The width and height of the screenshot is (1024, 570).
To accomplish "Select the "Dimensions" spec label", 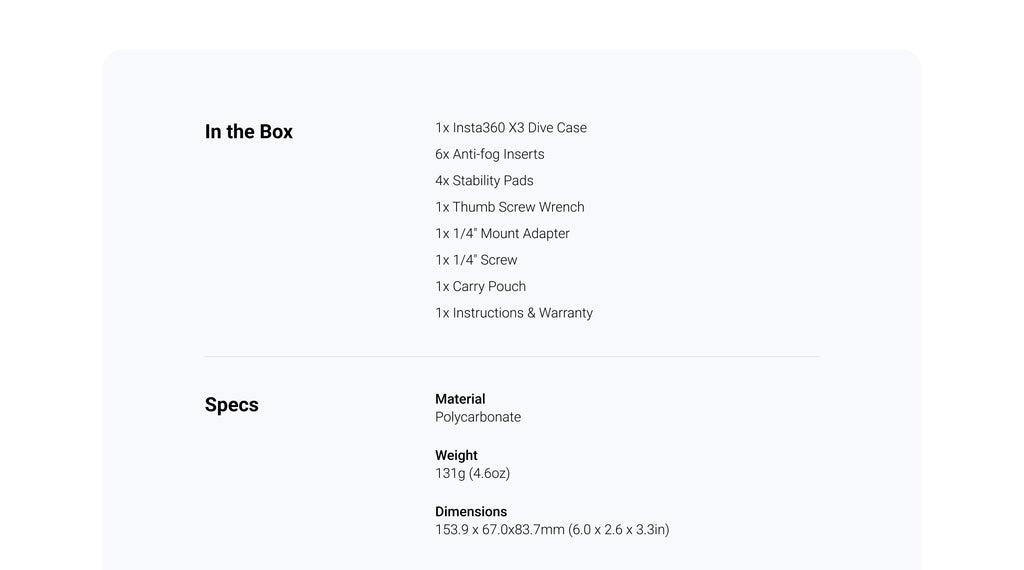I will coord(471,511).
